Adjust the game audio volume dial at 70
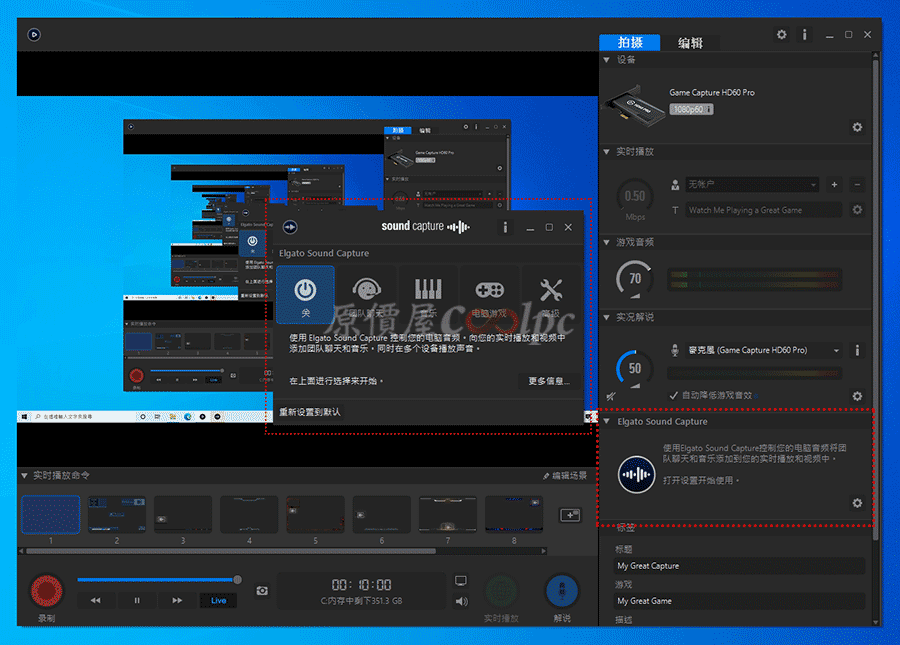The image size is (900, 645). point(634,279)
